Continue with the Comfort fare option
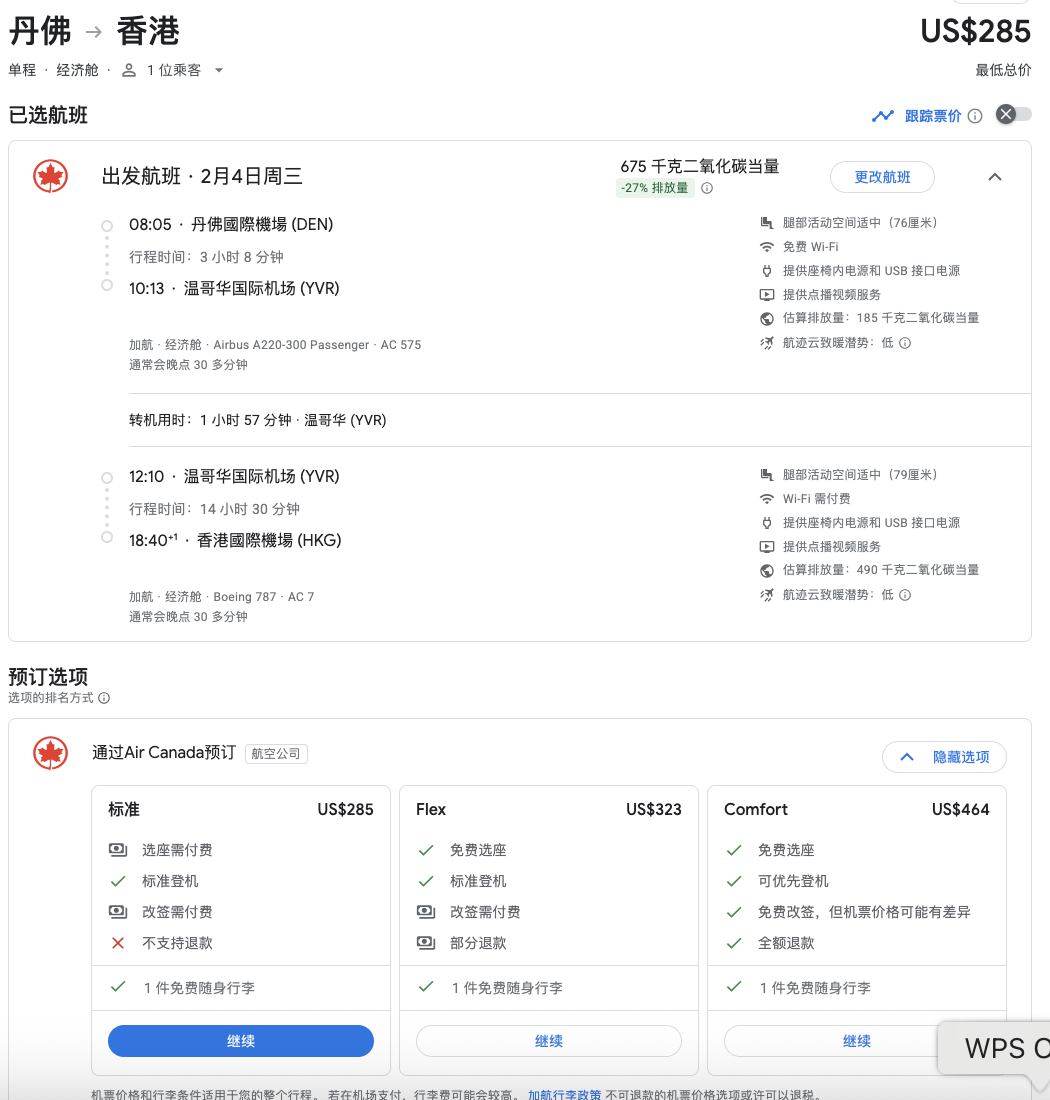This screenshot has height=1100, width=1050. pos(856,1041)
